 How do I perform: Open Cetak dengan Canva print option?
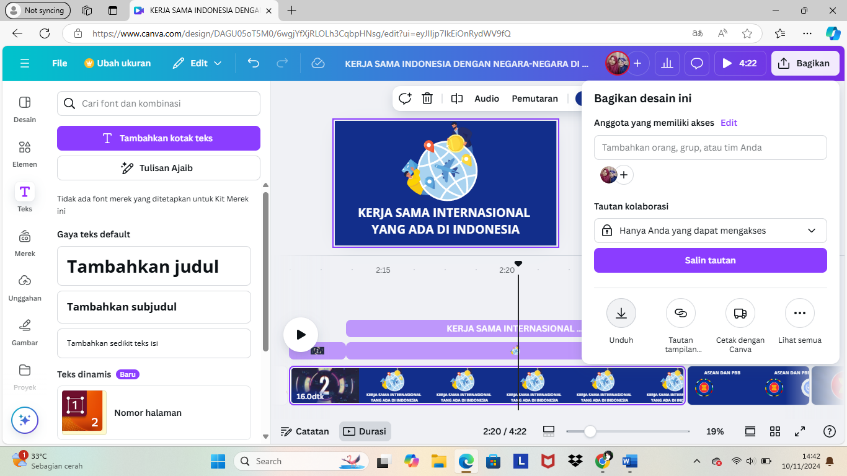coord(740,313)
